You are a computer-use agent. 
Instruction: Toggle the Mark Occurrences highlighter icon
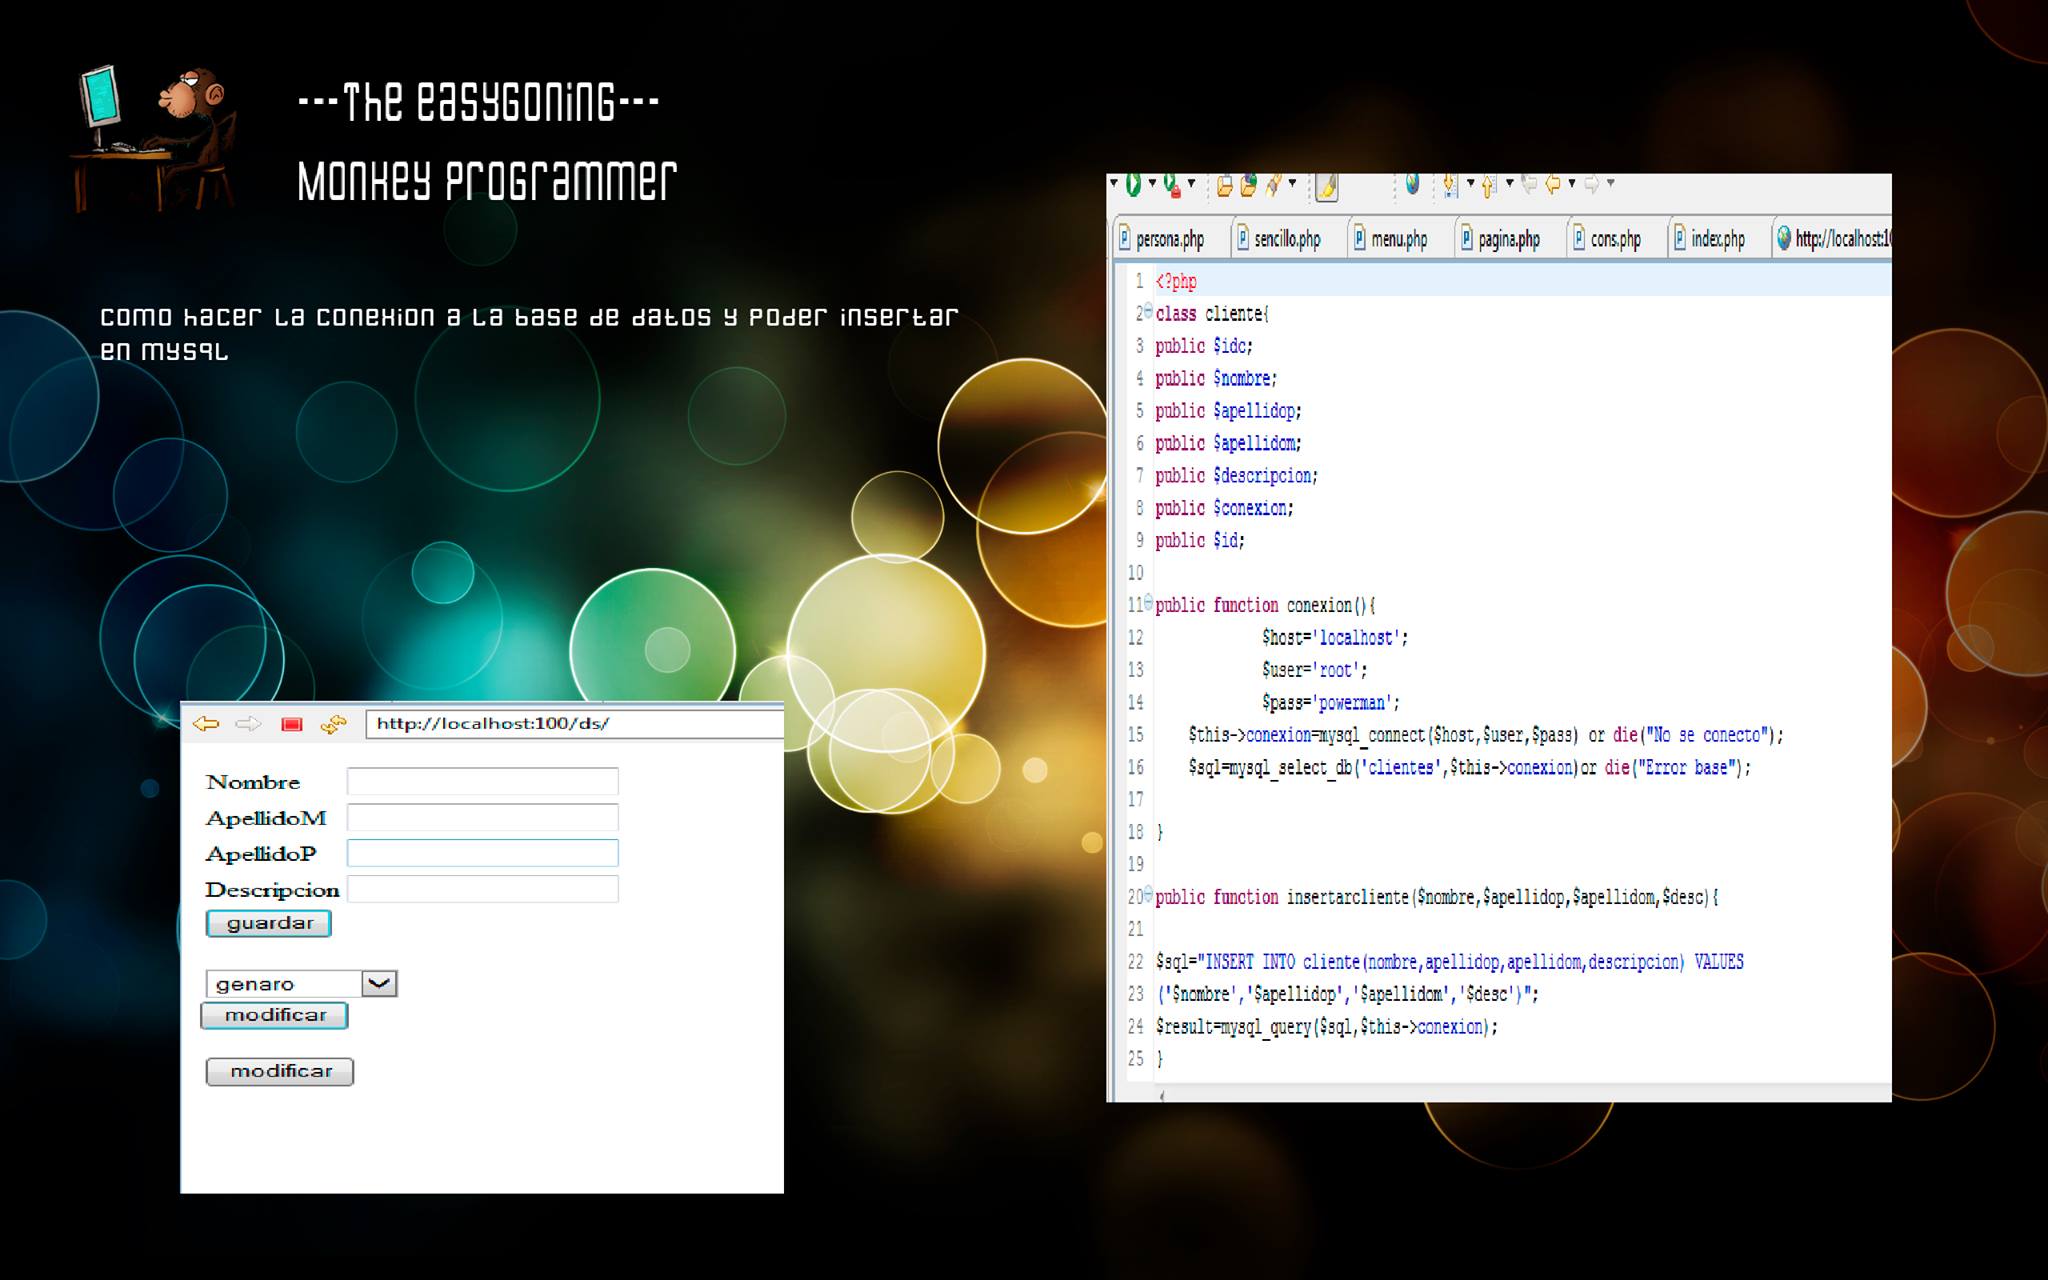(x=1327, y=186)
